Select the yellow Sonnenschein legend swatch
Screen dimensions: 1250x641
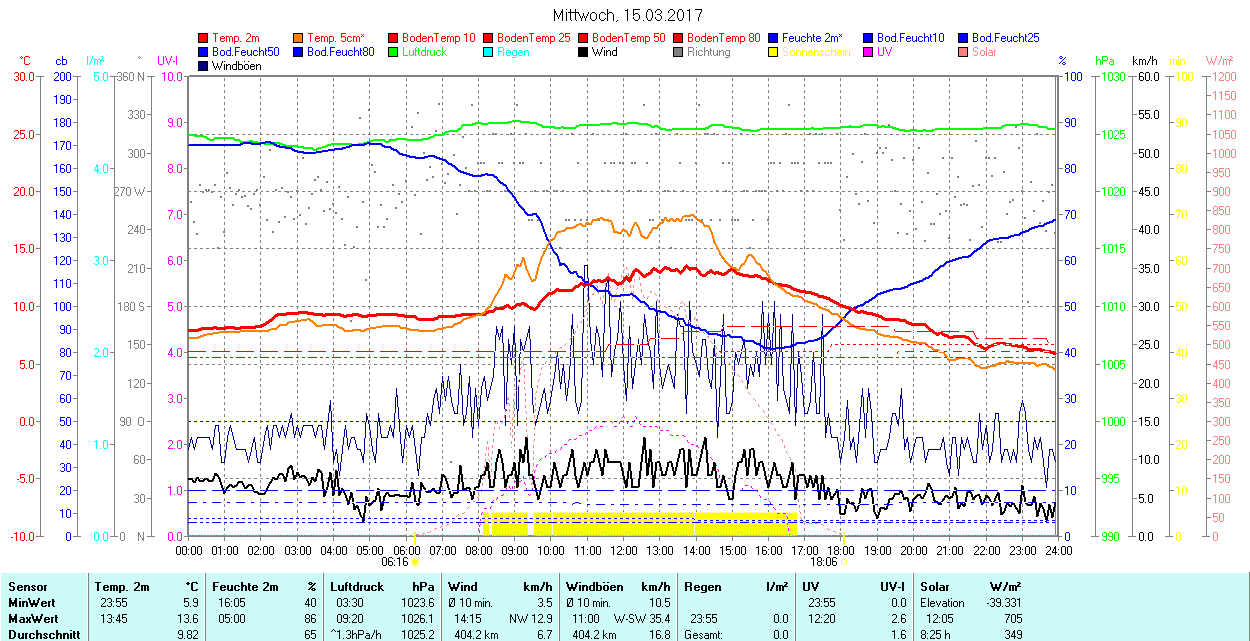(775, 52)
